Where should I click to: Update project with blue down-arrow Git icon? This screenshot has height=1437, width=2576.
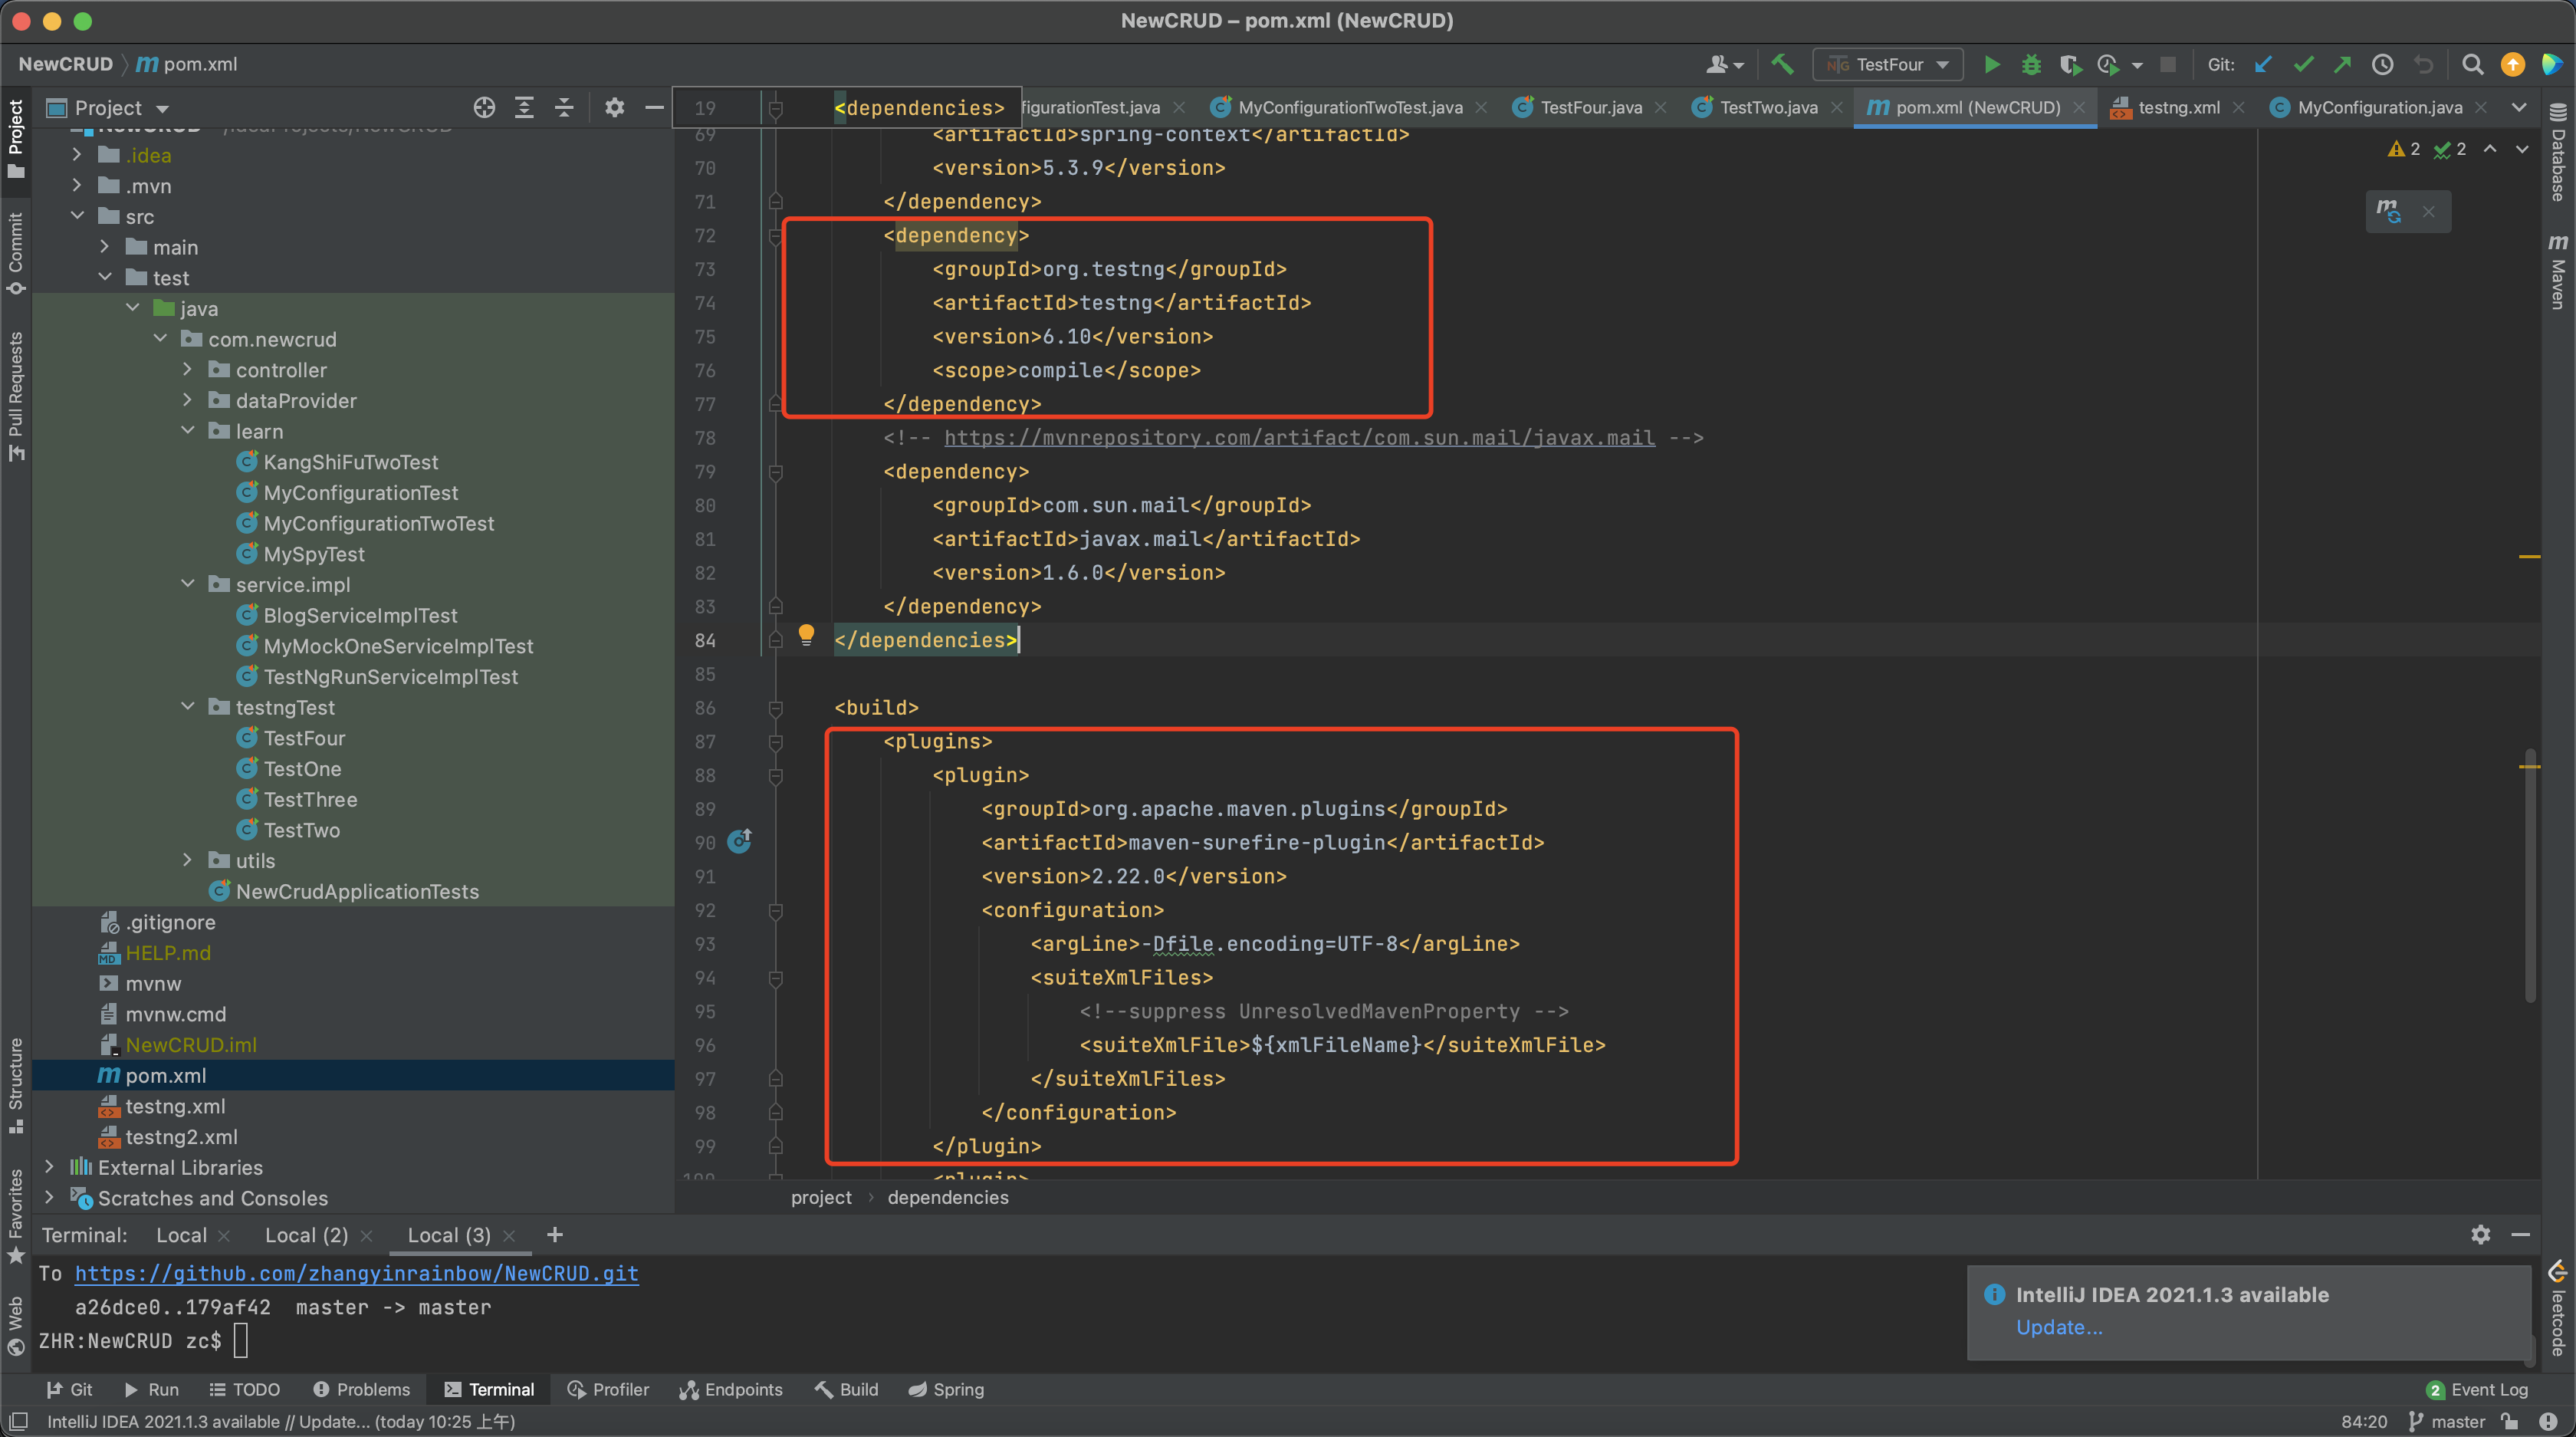click(x=2263, y=63)
